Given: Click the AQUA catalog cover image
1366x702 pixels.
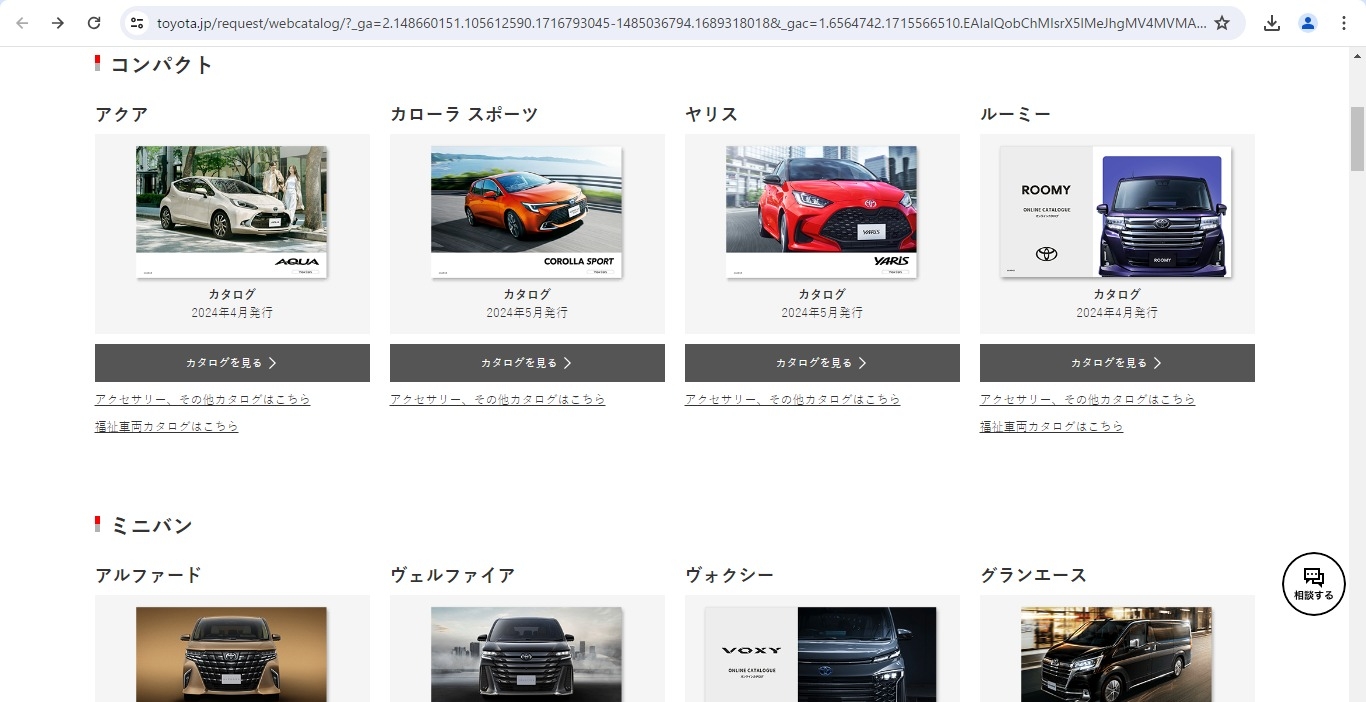Looking at the screenshot, I should [x=232, y=212].
